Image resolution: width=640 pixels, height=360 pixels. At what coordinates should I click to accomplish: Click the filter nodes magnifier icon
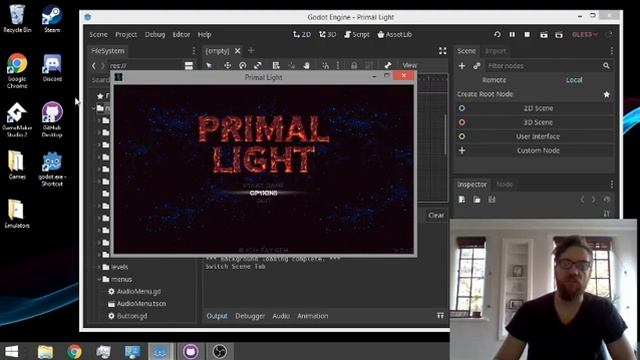point(606,66)
